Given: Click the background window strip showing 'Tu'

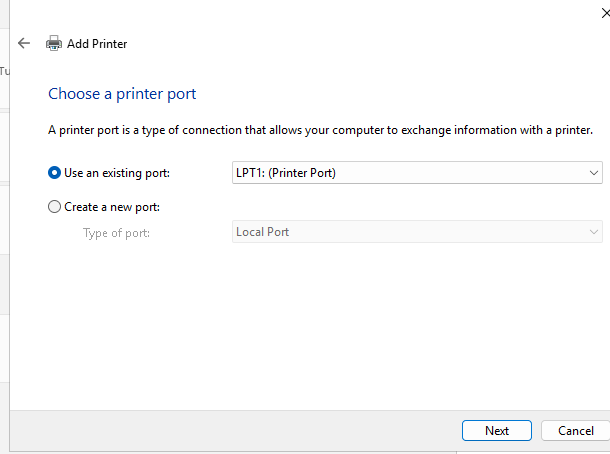Looking at the screenshot, I should pos(4,71).
